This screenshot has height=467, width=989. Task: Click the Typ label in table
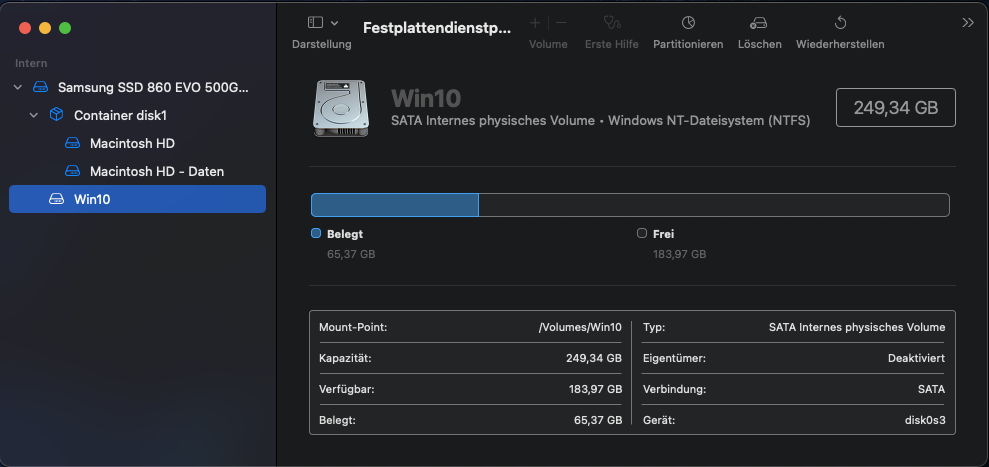[654, 328]
